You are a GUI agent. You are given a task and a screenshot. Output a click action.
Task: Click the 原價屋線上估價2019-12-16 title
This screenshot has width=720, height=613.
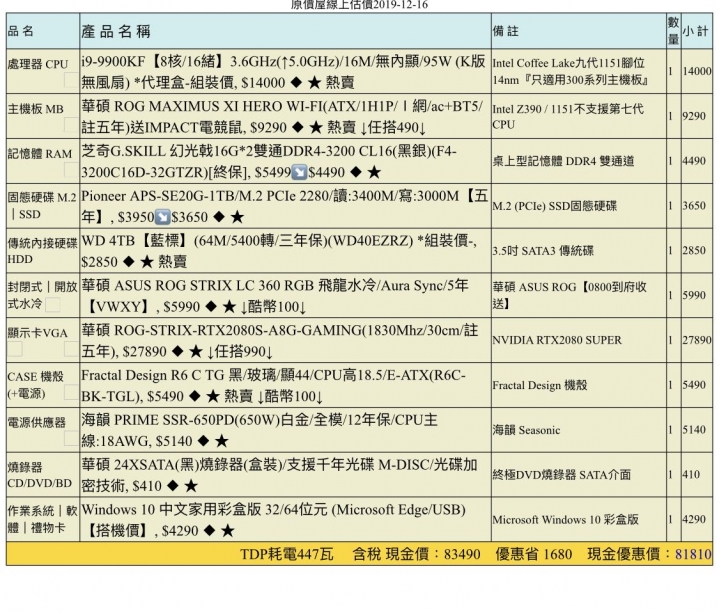tap(360, 5)
